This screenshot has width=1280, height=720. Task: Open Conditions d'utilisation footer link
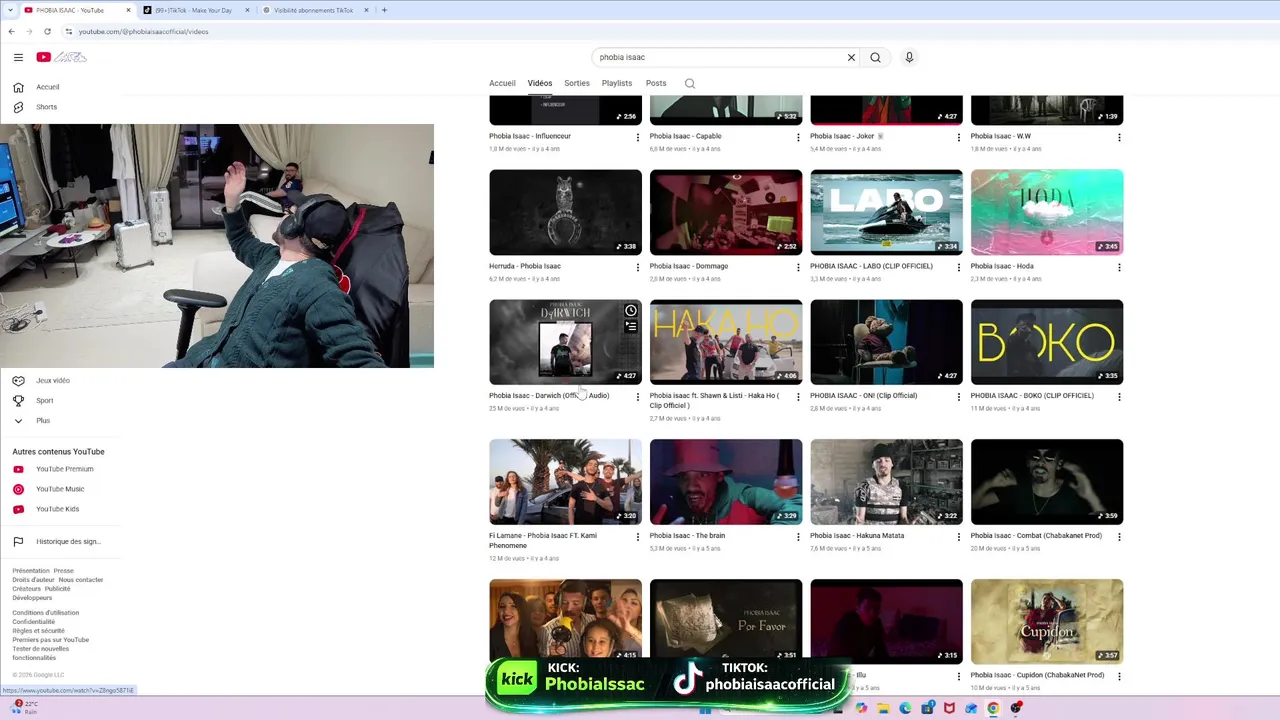coord(45,613)
